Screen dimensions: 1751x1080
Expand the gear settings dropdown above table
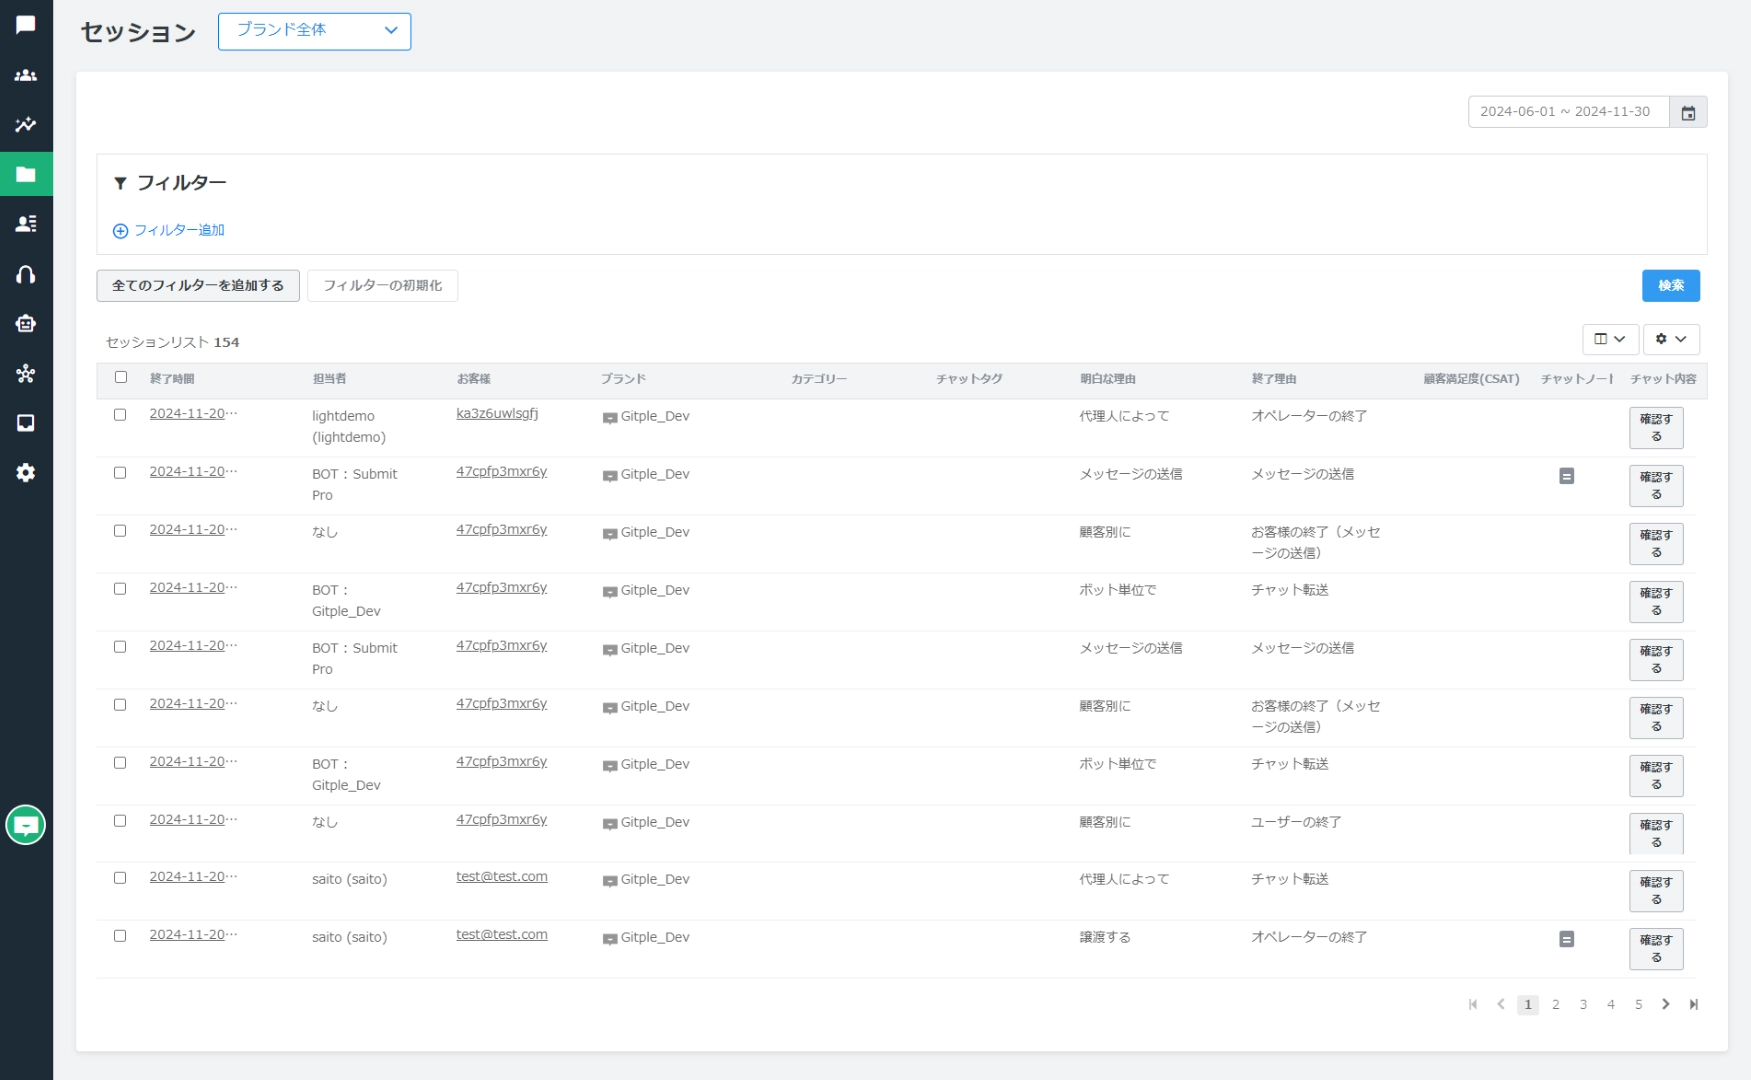1671,339
